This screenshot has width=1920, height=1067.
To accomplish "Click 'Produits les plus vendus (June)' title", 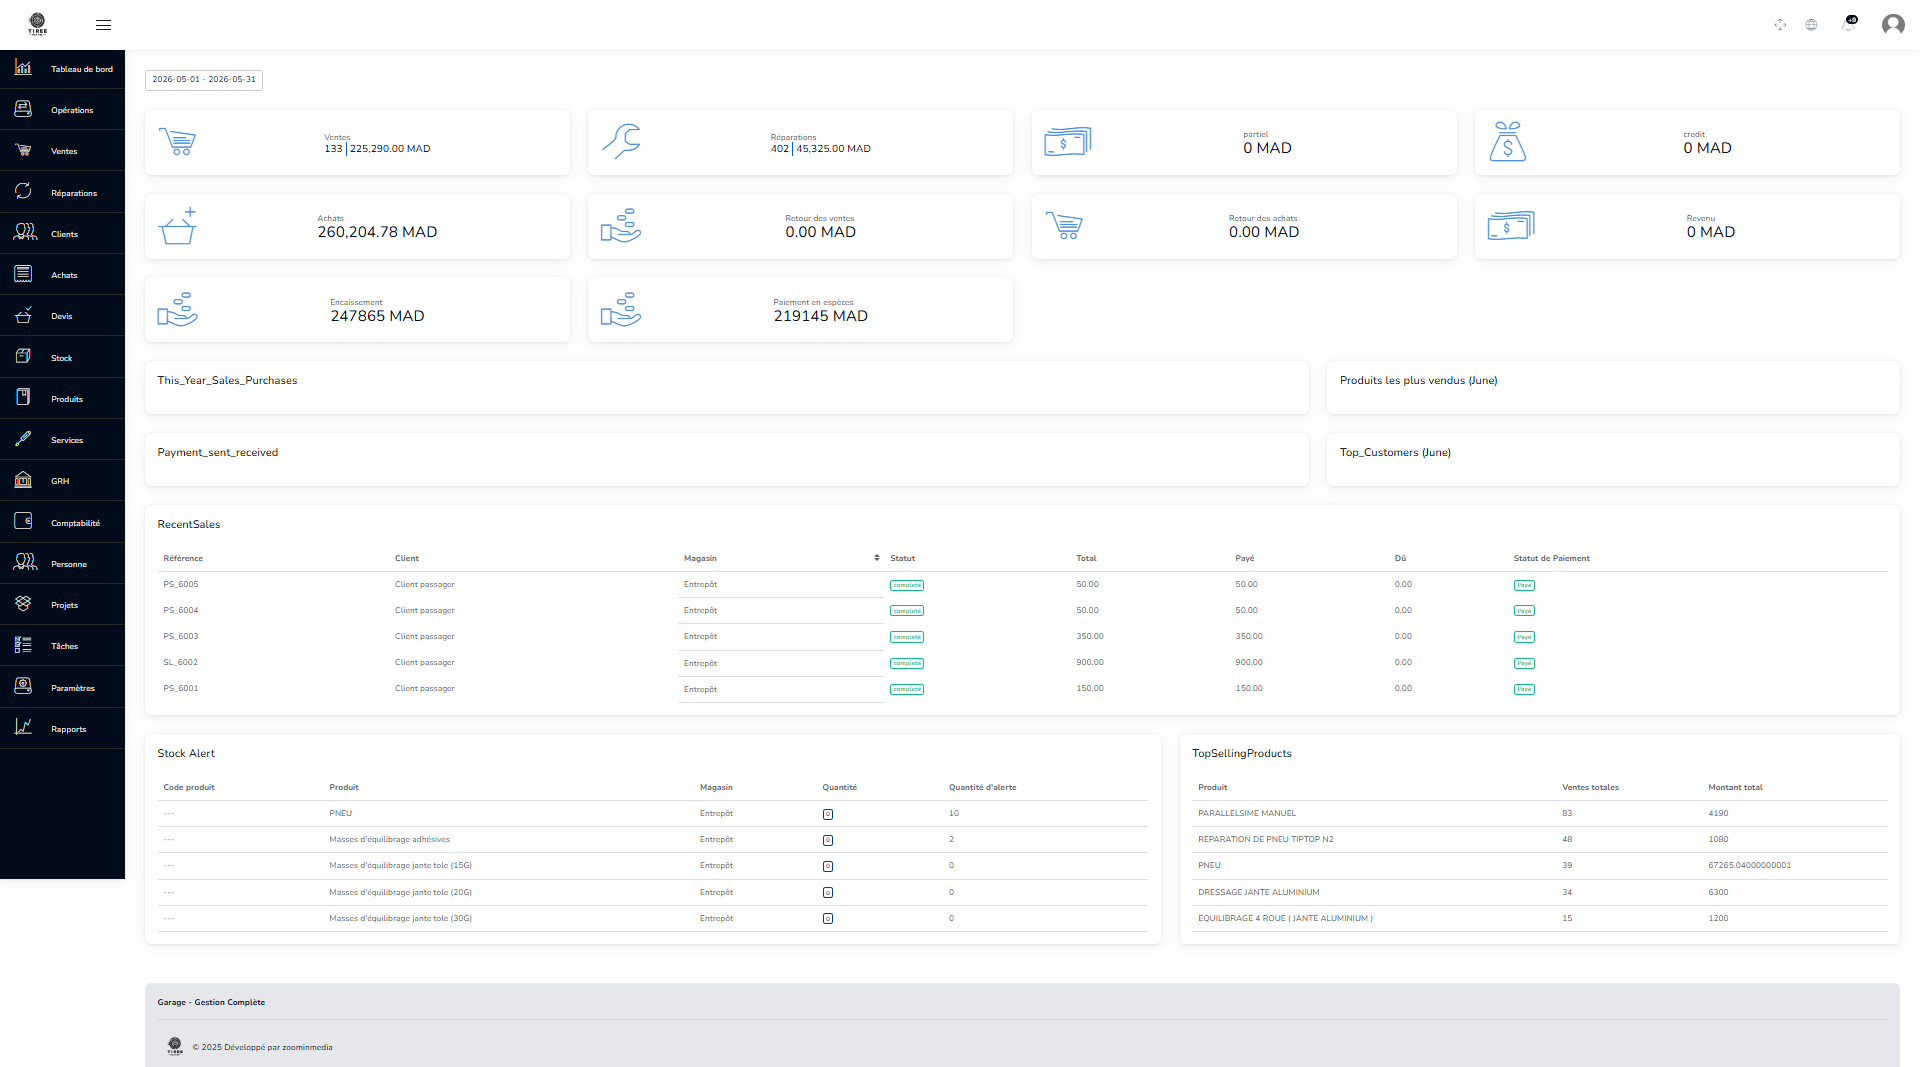I will coord(1418,380).
